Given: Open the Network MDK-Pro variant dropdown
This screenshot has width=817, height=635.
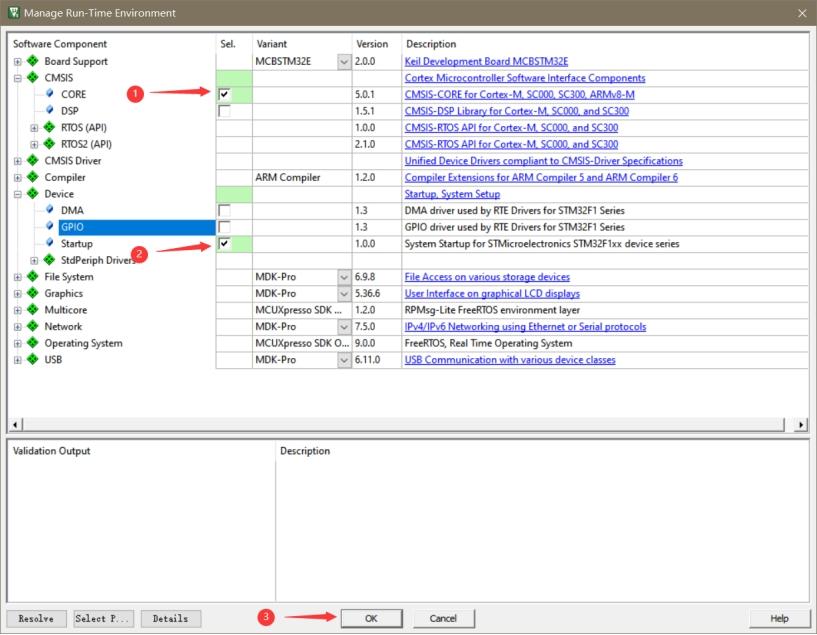Looking at the screenshot, I should pyautogui.click(x=344, y=327).
